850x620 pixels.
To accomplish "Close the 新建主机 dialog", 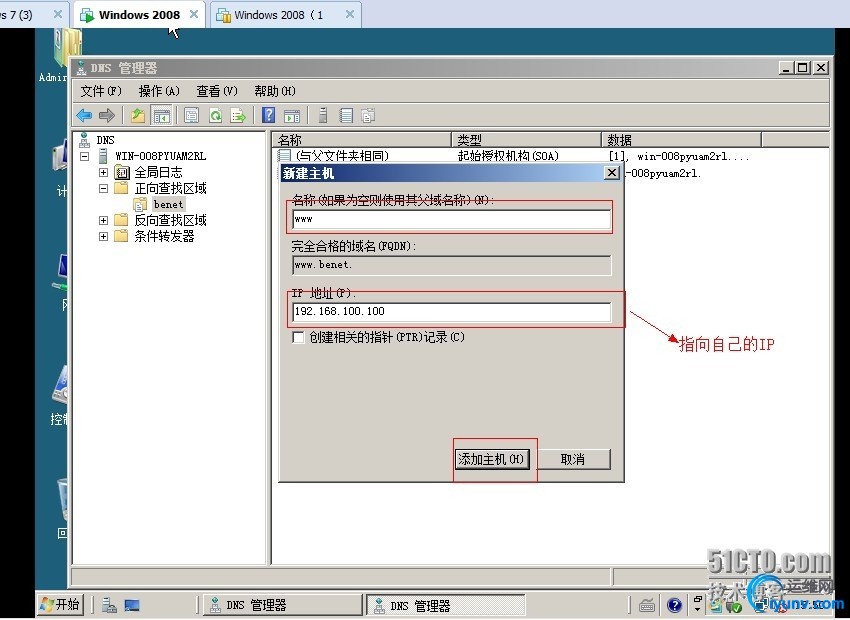I will coord(611,173).
